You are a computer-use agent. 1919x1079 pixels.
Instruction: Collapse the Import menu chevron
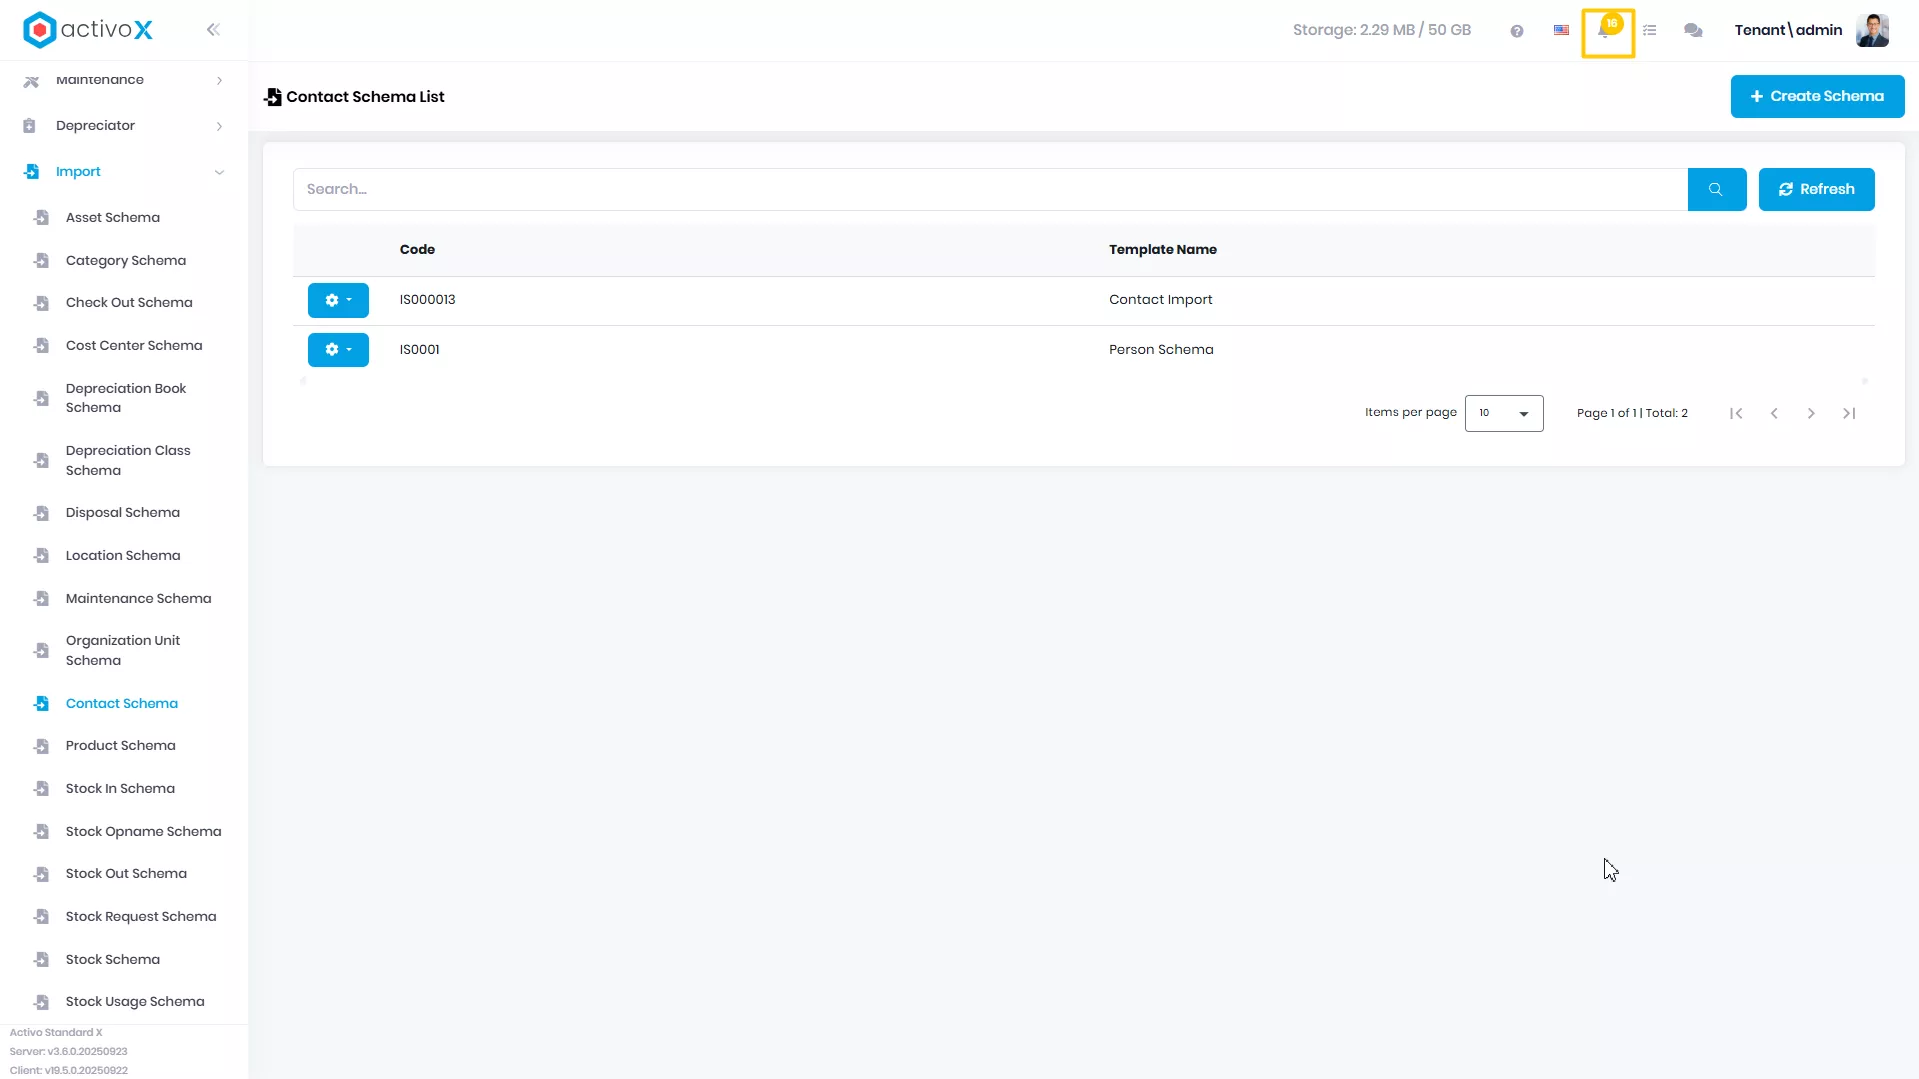[219, 172]
